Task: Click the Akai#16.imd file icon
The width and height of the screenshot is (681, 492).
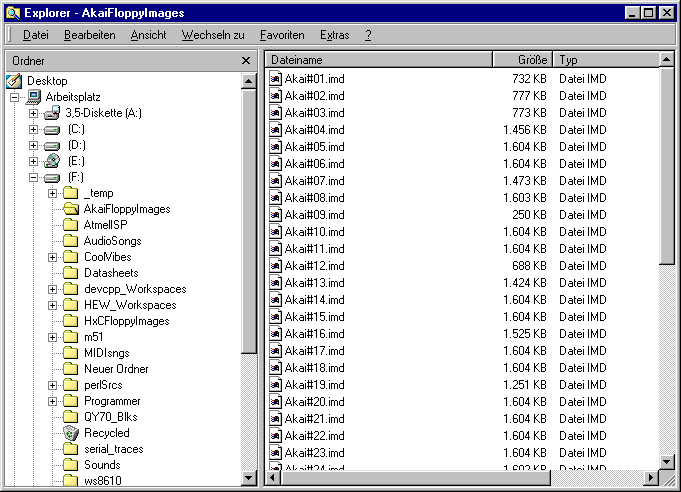Action: [275, 334]
